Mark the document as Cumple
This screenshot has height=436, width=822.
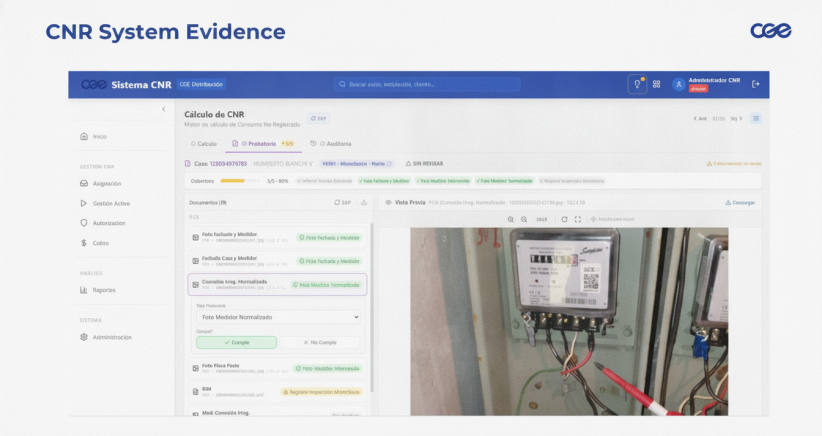click(x=236, y=342)
